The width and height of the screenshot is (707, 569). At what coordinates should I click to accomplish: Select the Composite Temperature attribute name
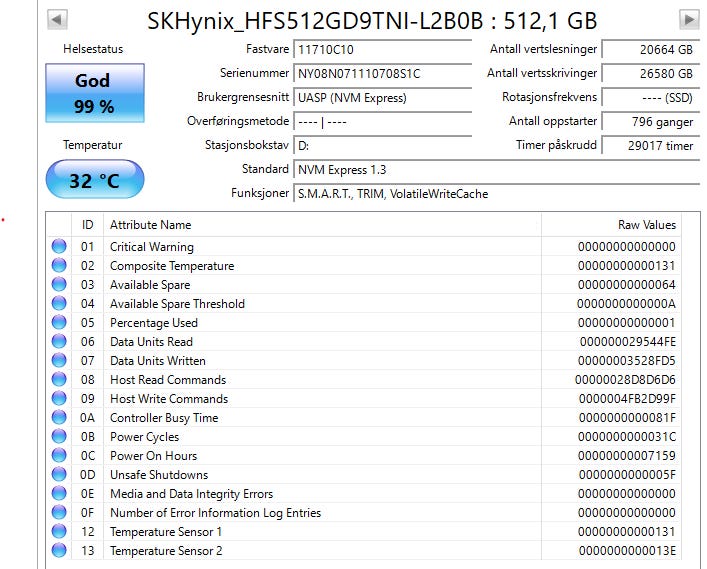click(172, 266)
